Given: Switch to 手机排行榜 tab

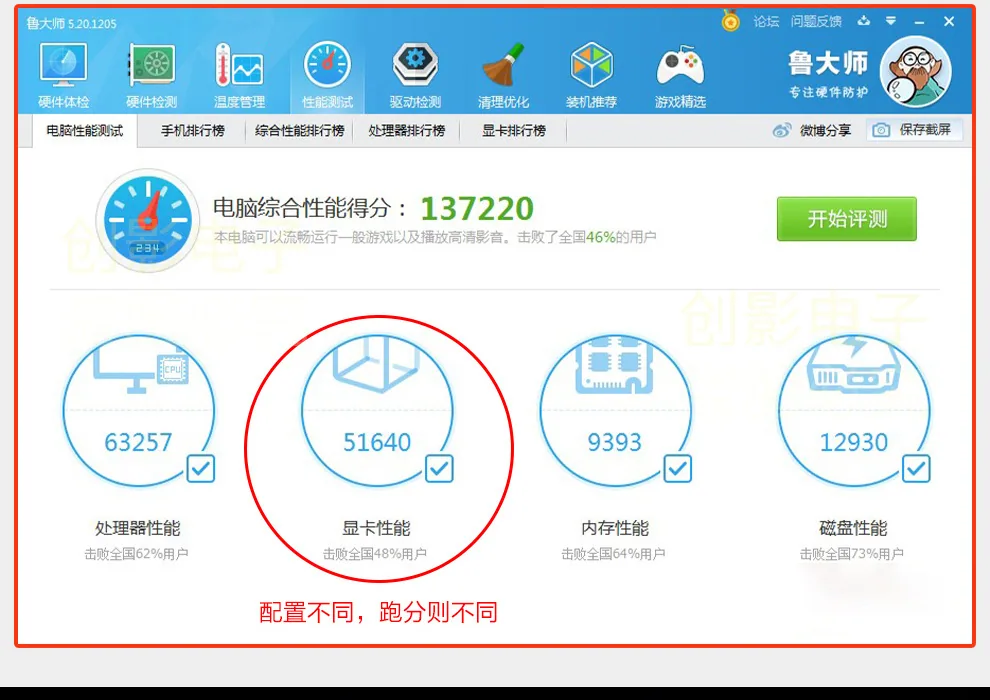Looking at the screenshot, I should (x=193, y=131).
